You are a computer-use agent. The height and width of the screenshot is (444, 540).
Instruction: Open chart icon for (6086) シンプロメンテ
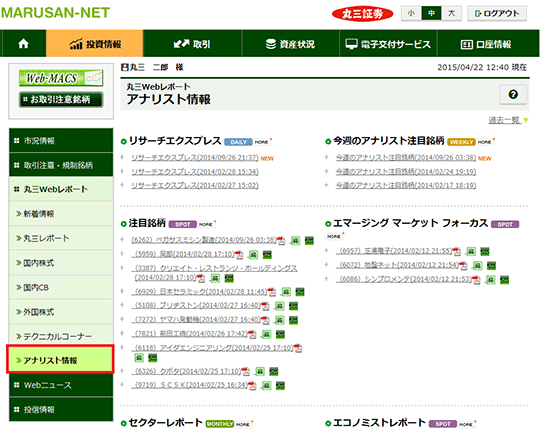(x=505, y=279)
